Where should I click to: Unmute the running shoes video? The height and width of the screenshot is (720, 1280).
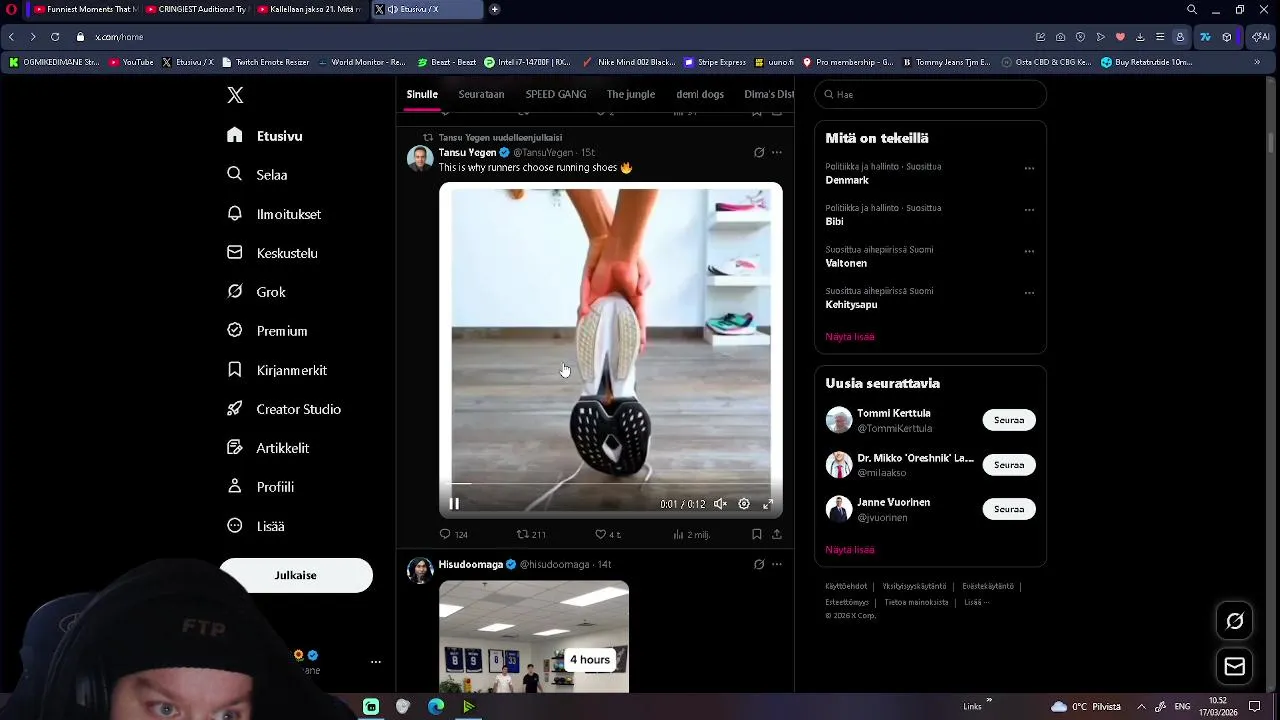720,504
